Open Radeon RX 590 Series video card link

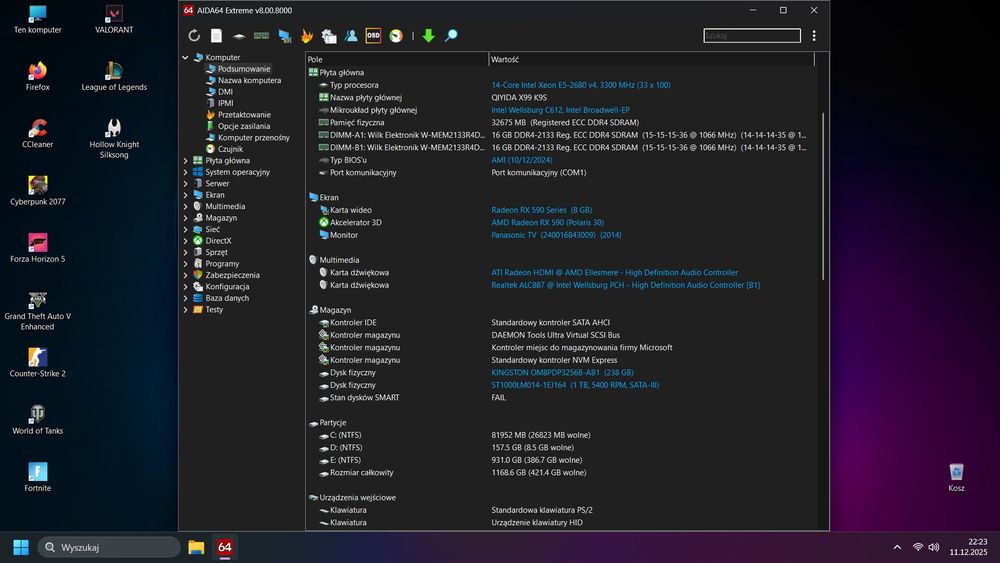pyautogui.click(x=541, y=210)
